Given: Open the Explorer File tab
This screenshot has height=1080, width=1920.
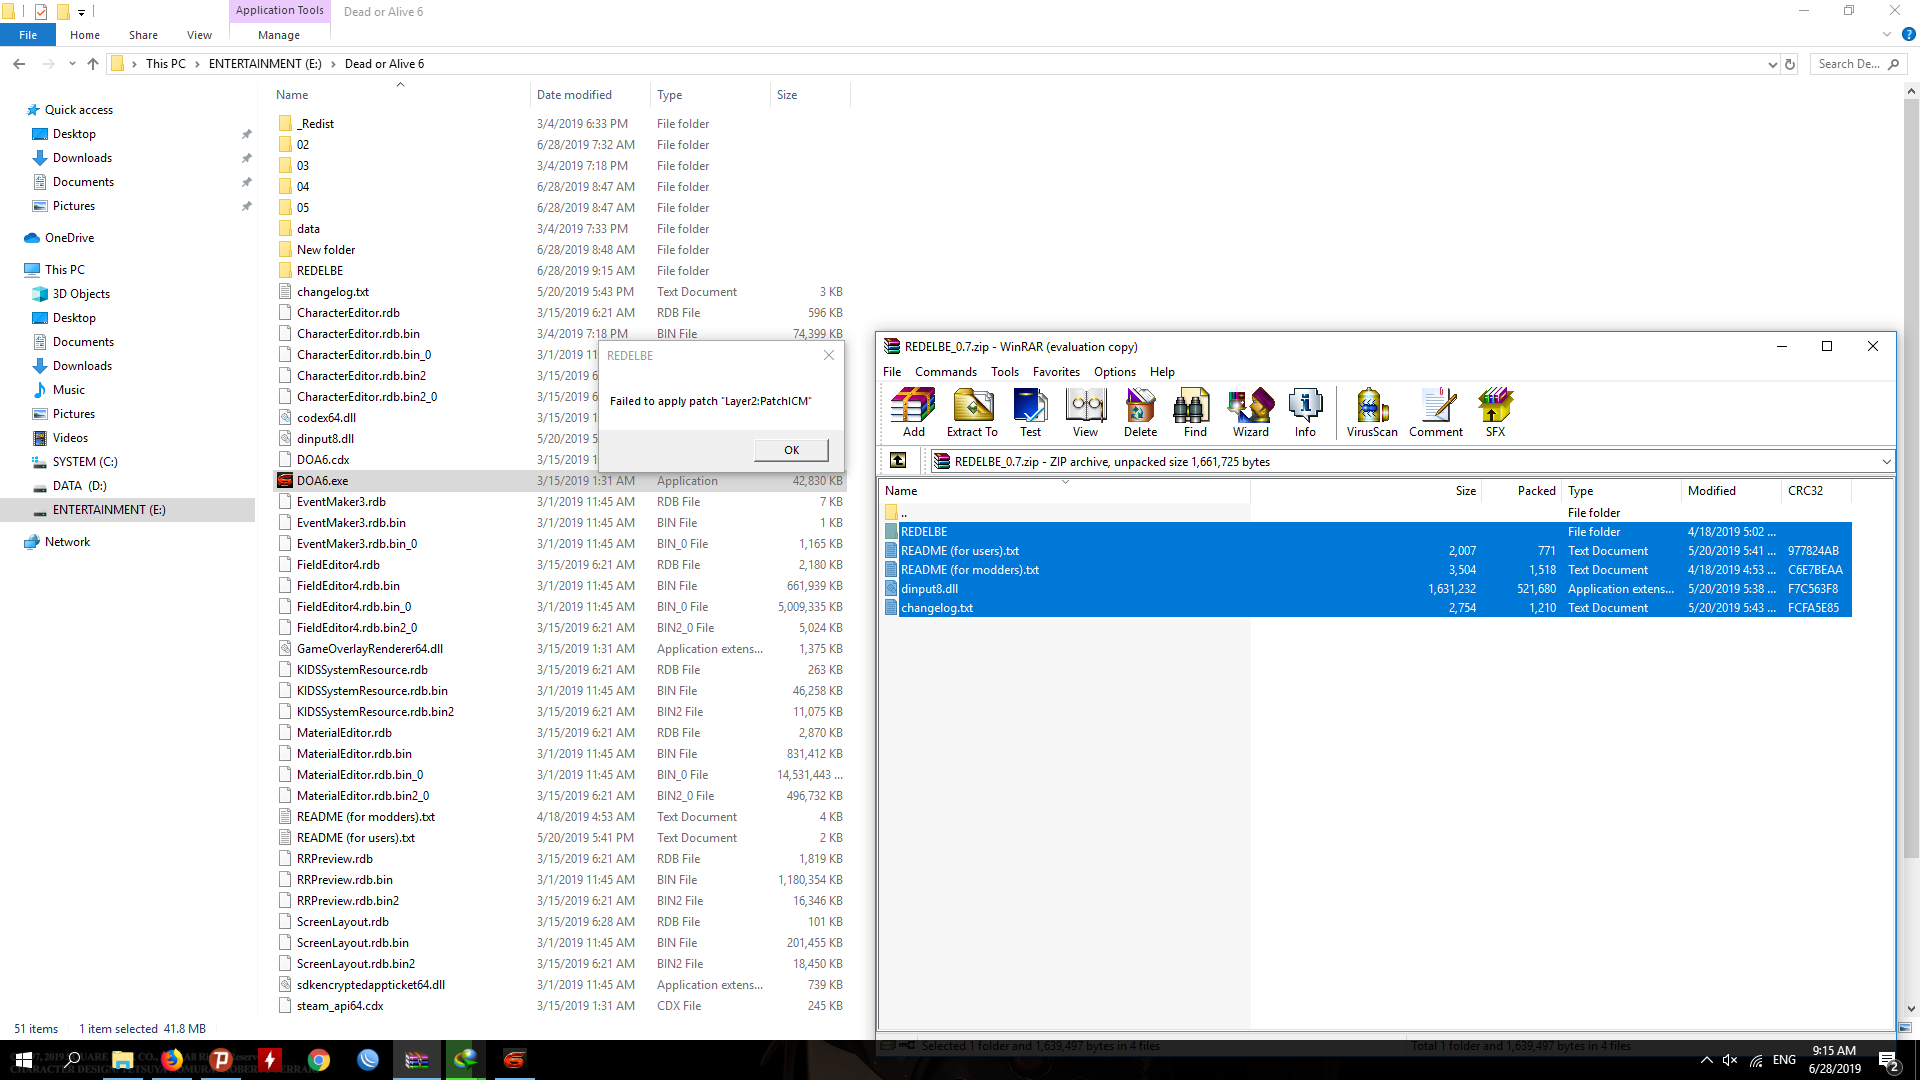Looking at the screenshot, I should [28, 35].
